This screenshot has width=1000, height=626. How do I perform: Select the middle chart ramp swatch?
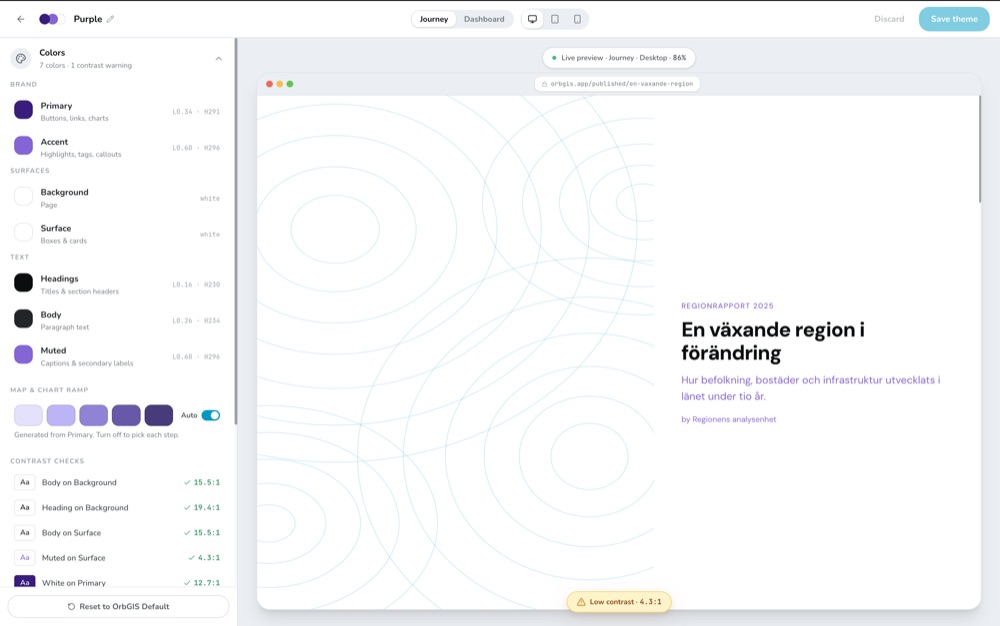pyautogui.click(x=94, y=415)
